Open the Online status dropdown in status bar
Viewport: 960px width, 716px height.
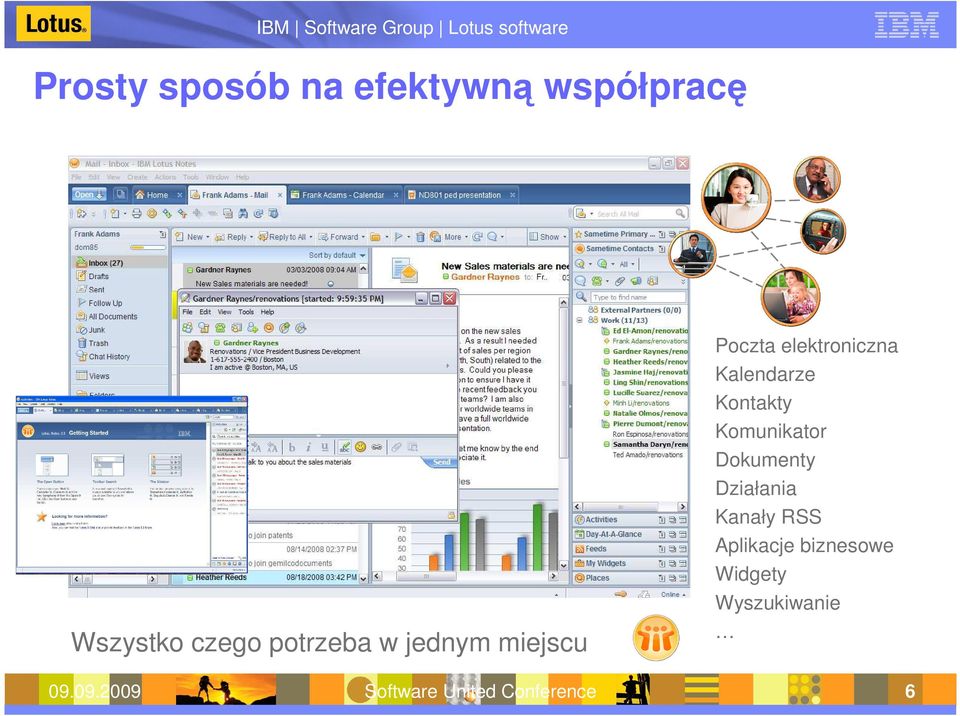[673, 594]
